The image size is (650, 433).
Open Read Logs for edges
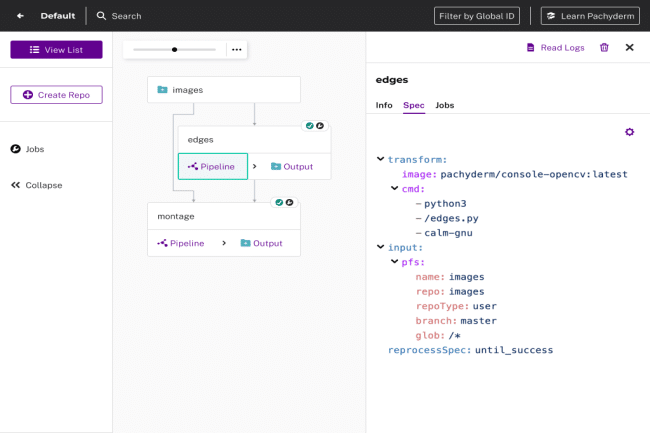(x=555, y=48)
